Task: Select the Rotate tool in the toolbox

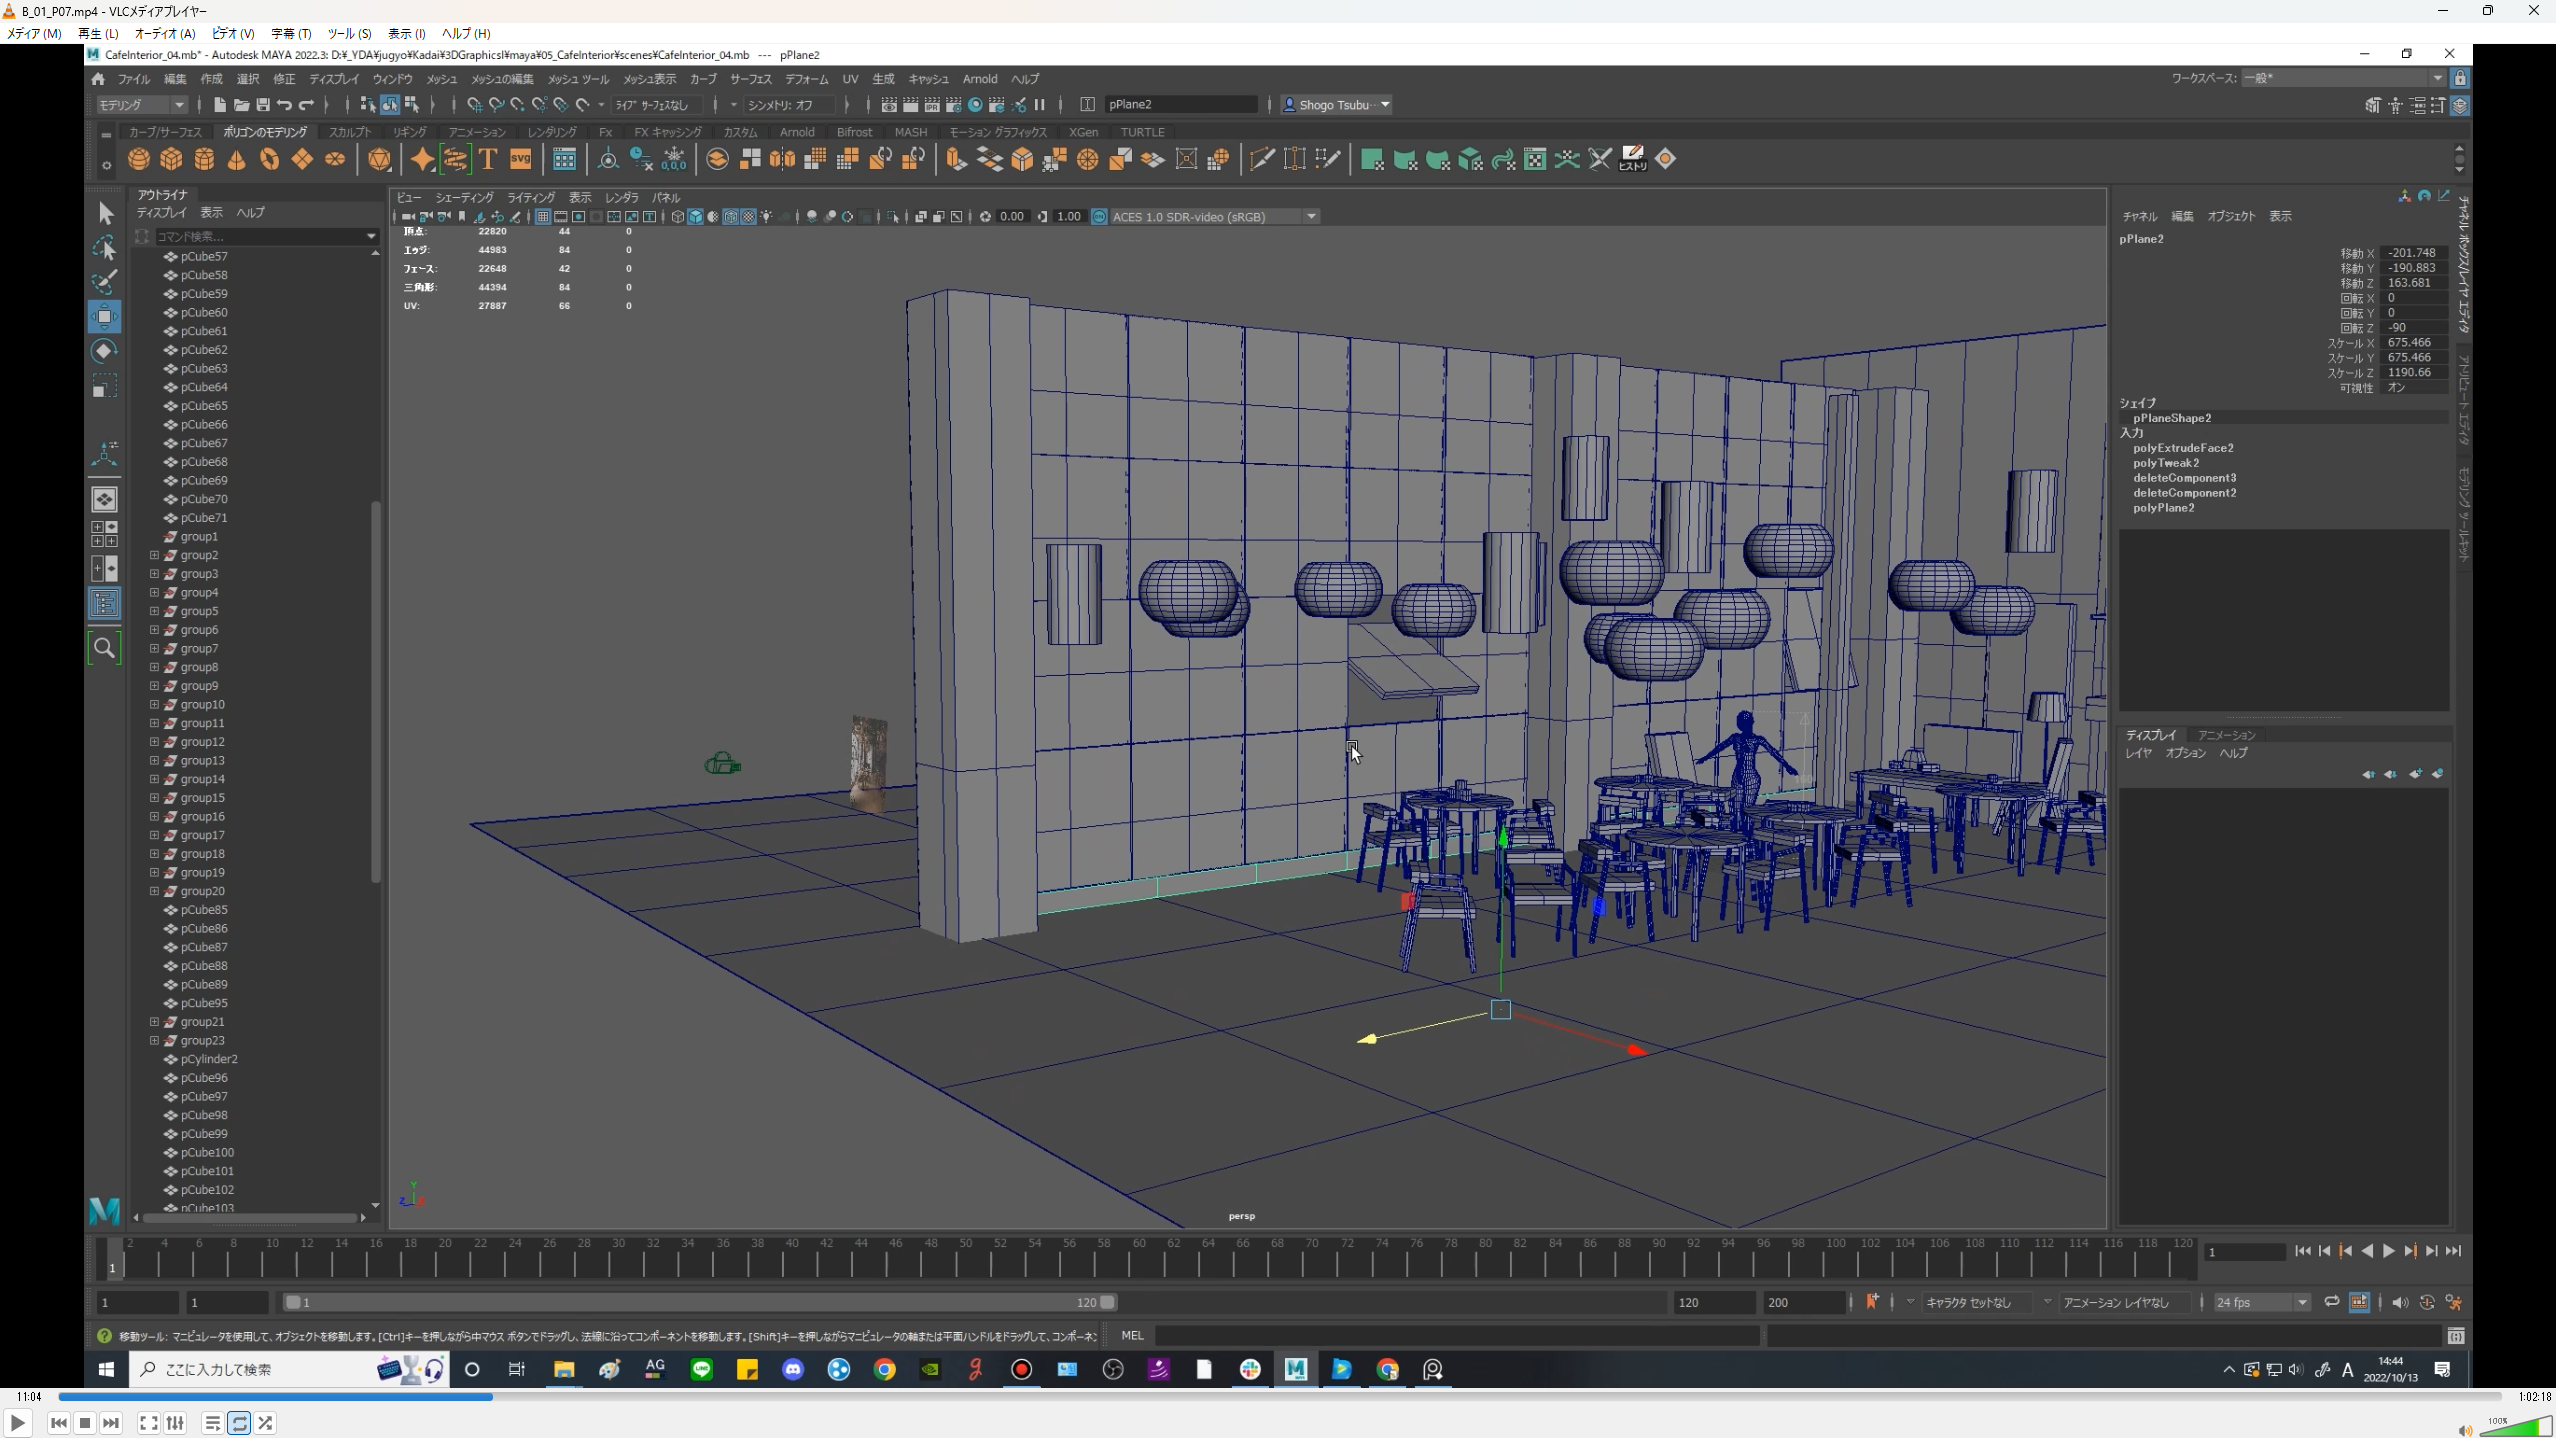Action: tap(104, 351)
